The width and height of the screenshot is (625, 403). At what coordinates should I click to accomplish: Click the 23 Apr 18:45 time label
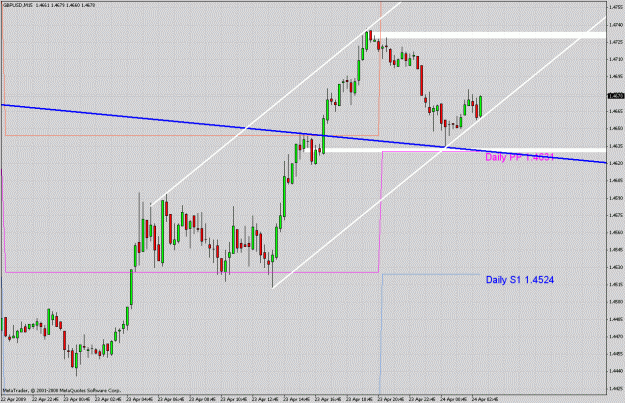[x=359, y=399]
